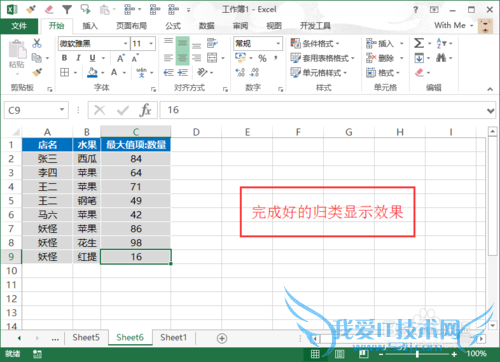This screenshot has width=500, height=362.
Task: Switch to Page Layout view icon
Action: click(x=339, y=354)
